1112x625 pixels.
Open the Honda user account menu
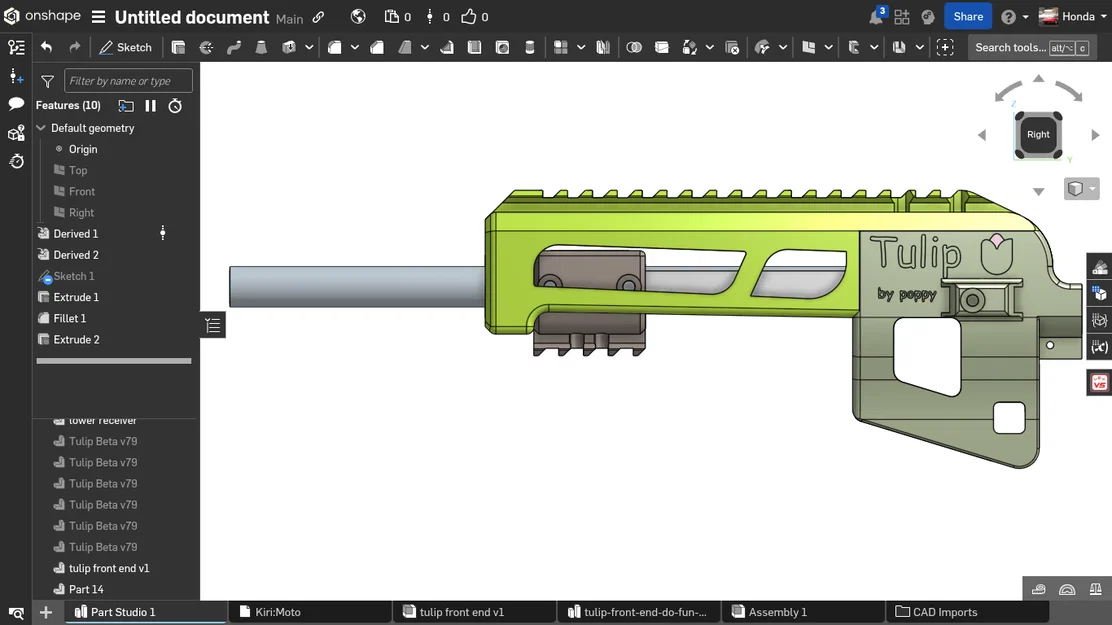pos(1072,16)
